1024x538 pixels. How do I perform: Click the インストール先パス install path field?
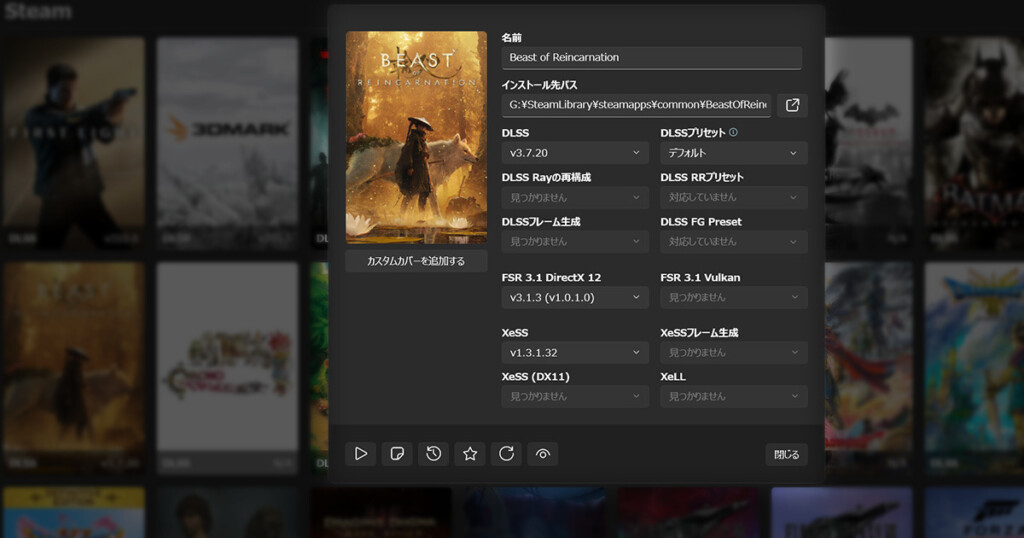(636, 105)
